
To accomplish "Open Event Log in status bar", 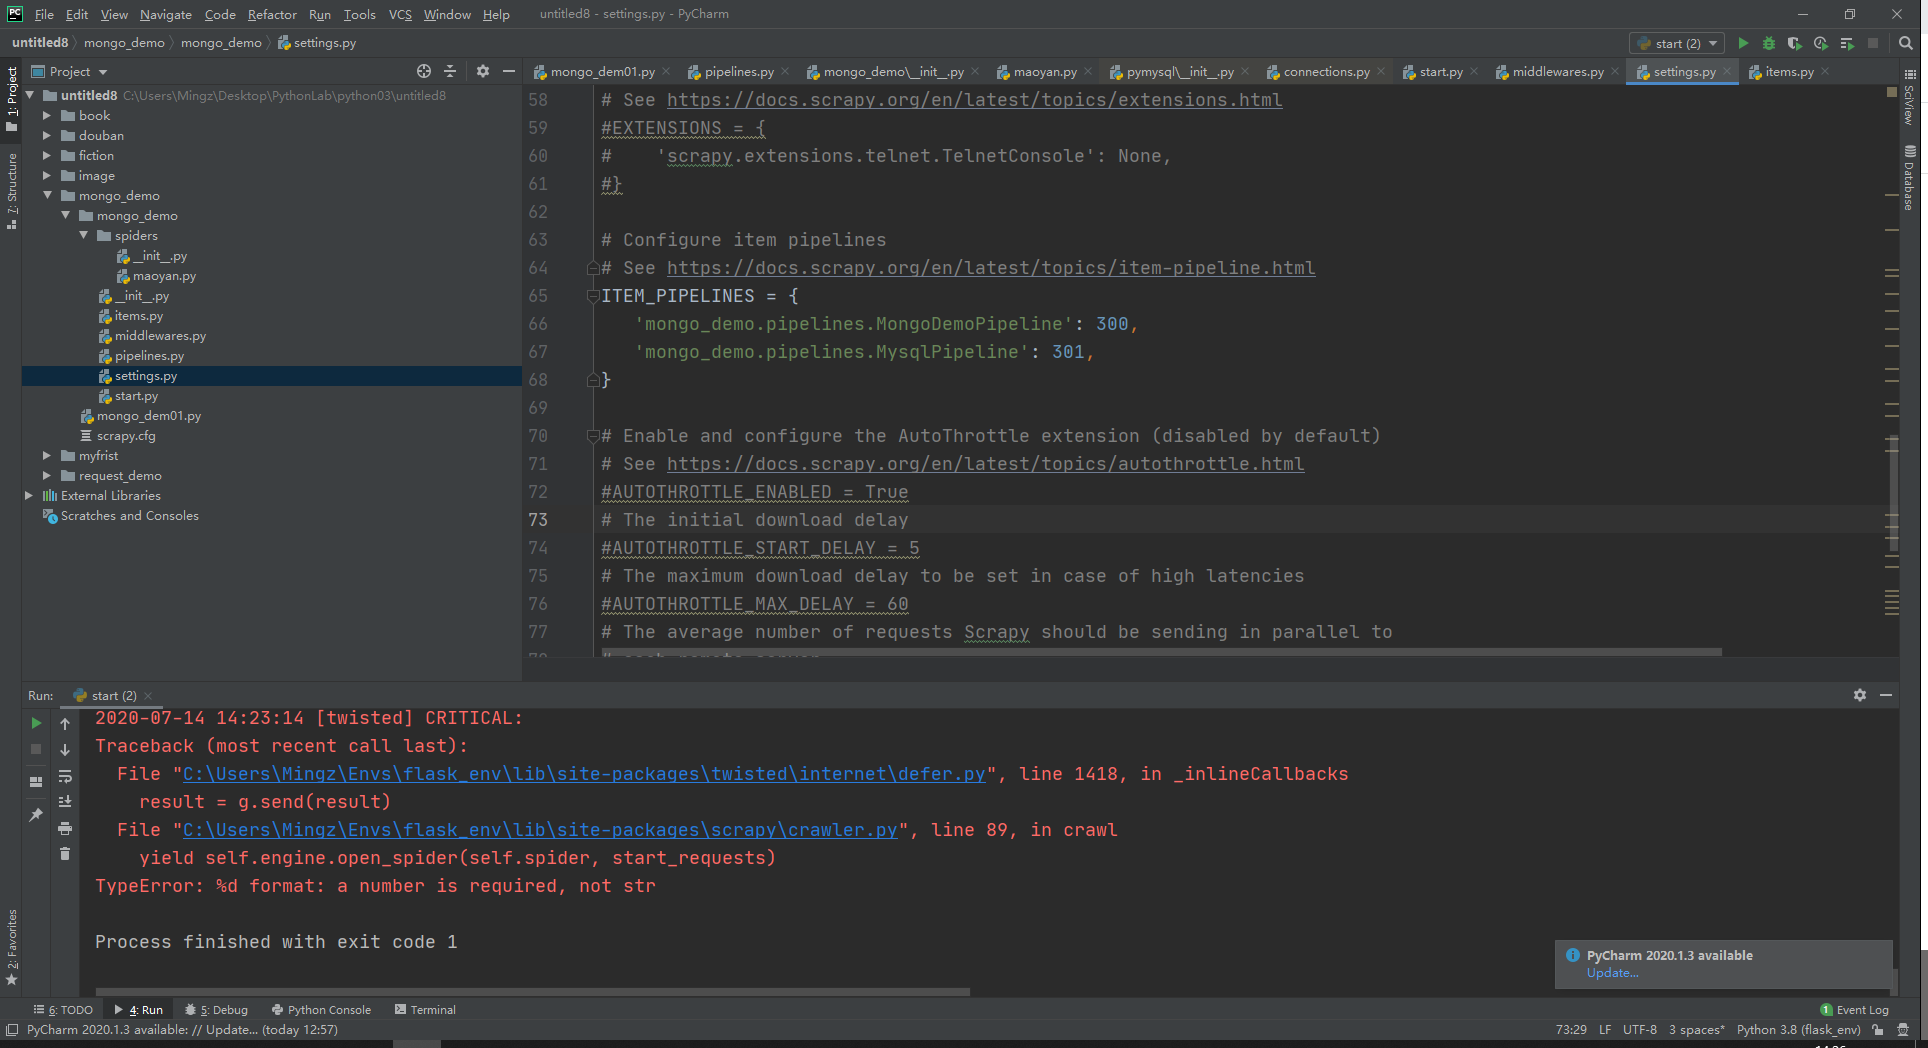I will (1855, 1010).
